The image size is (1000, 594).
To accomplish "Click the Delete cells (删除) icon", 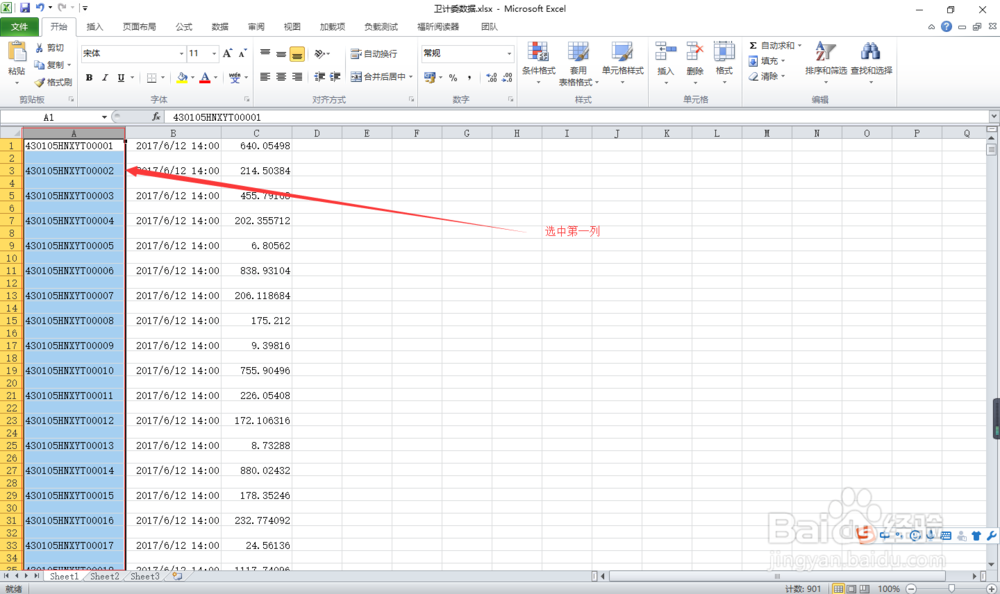I will tap(695, 52).
